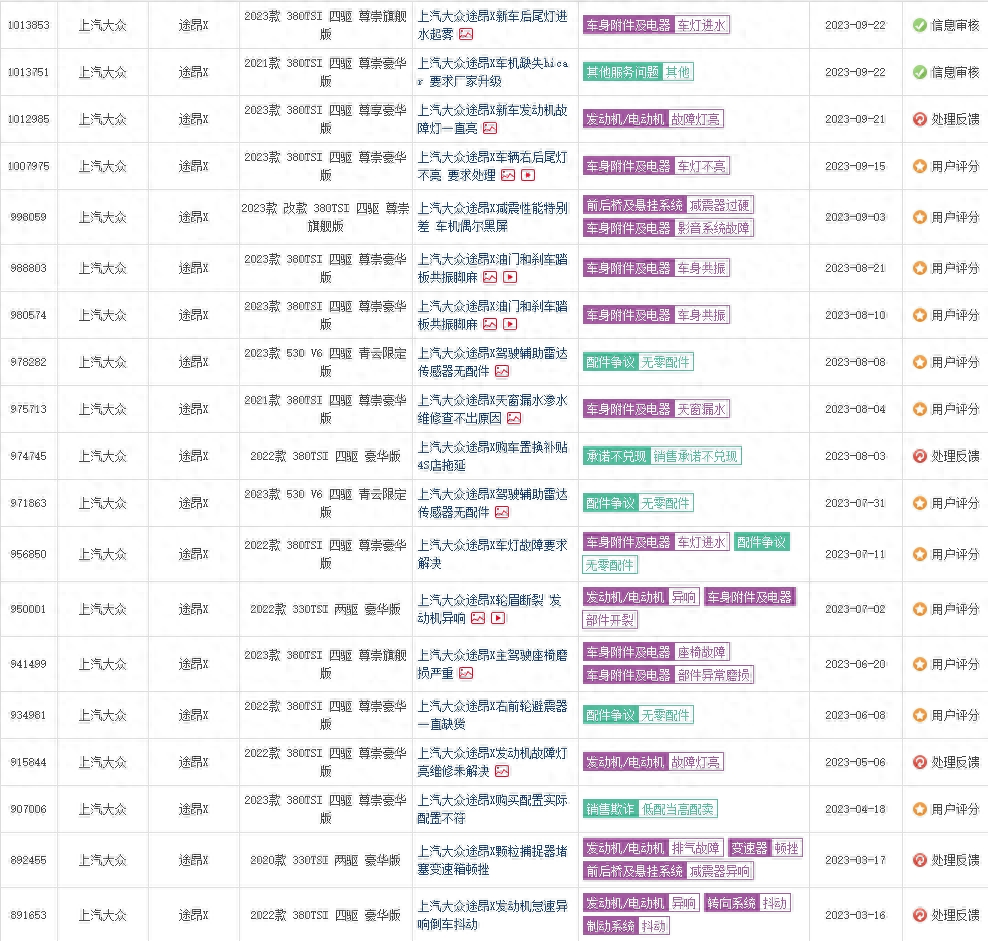
Task: Open image icon in complaint 941499 row
Action: coord(466,673)
